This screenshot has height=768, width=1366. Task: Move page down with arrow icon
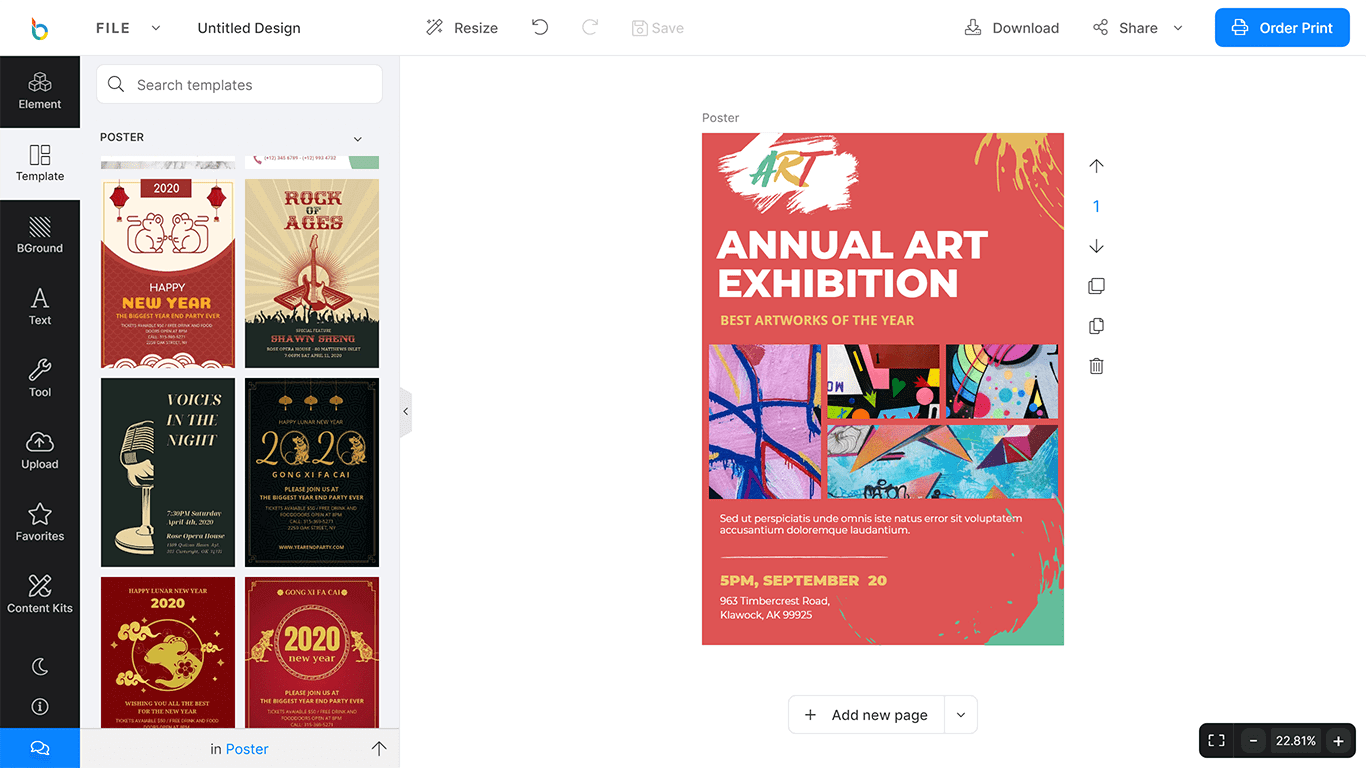tap(1096, 246)
